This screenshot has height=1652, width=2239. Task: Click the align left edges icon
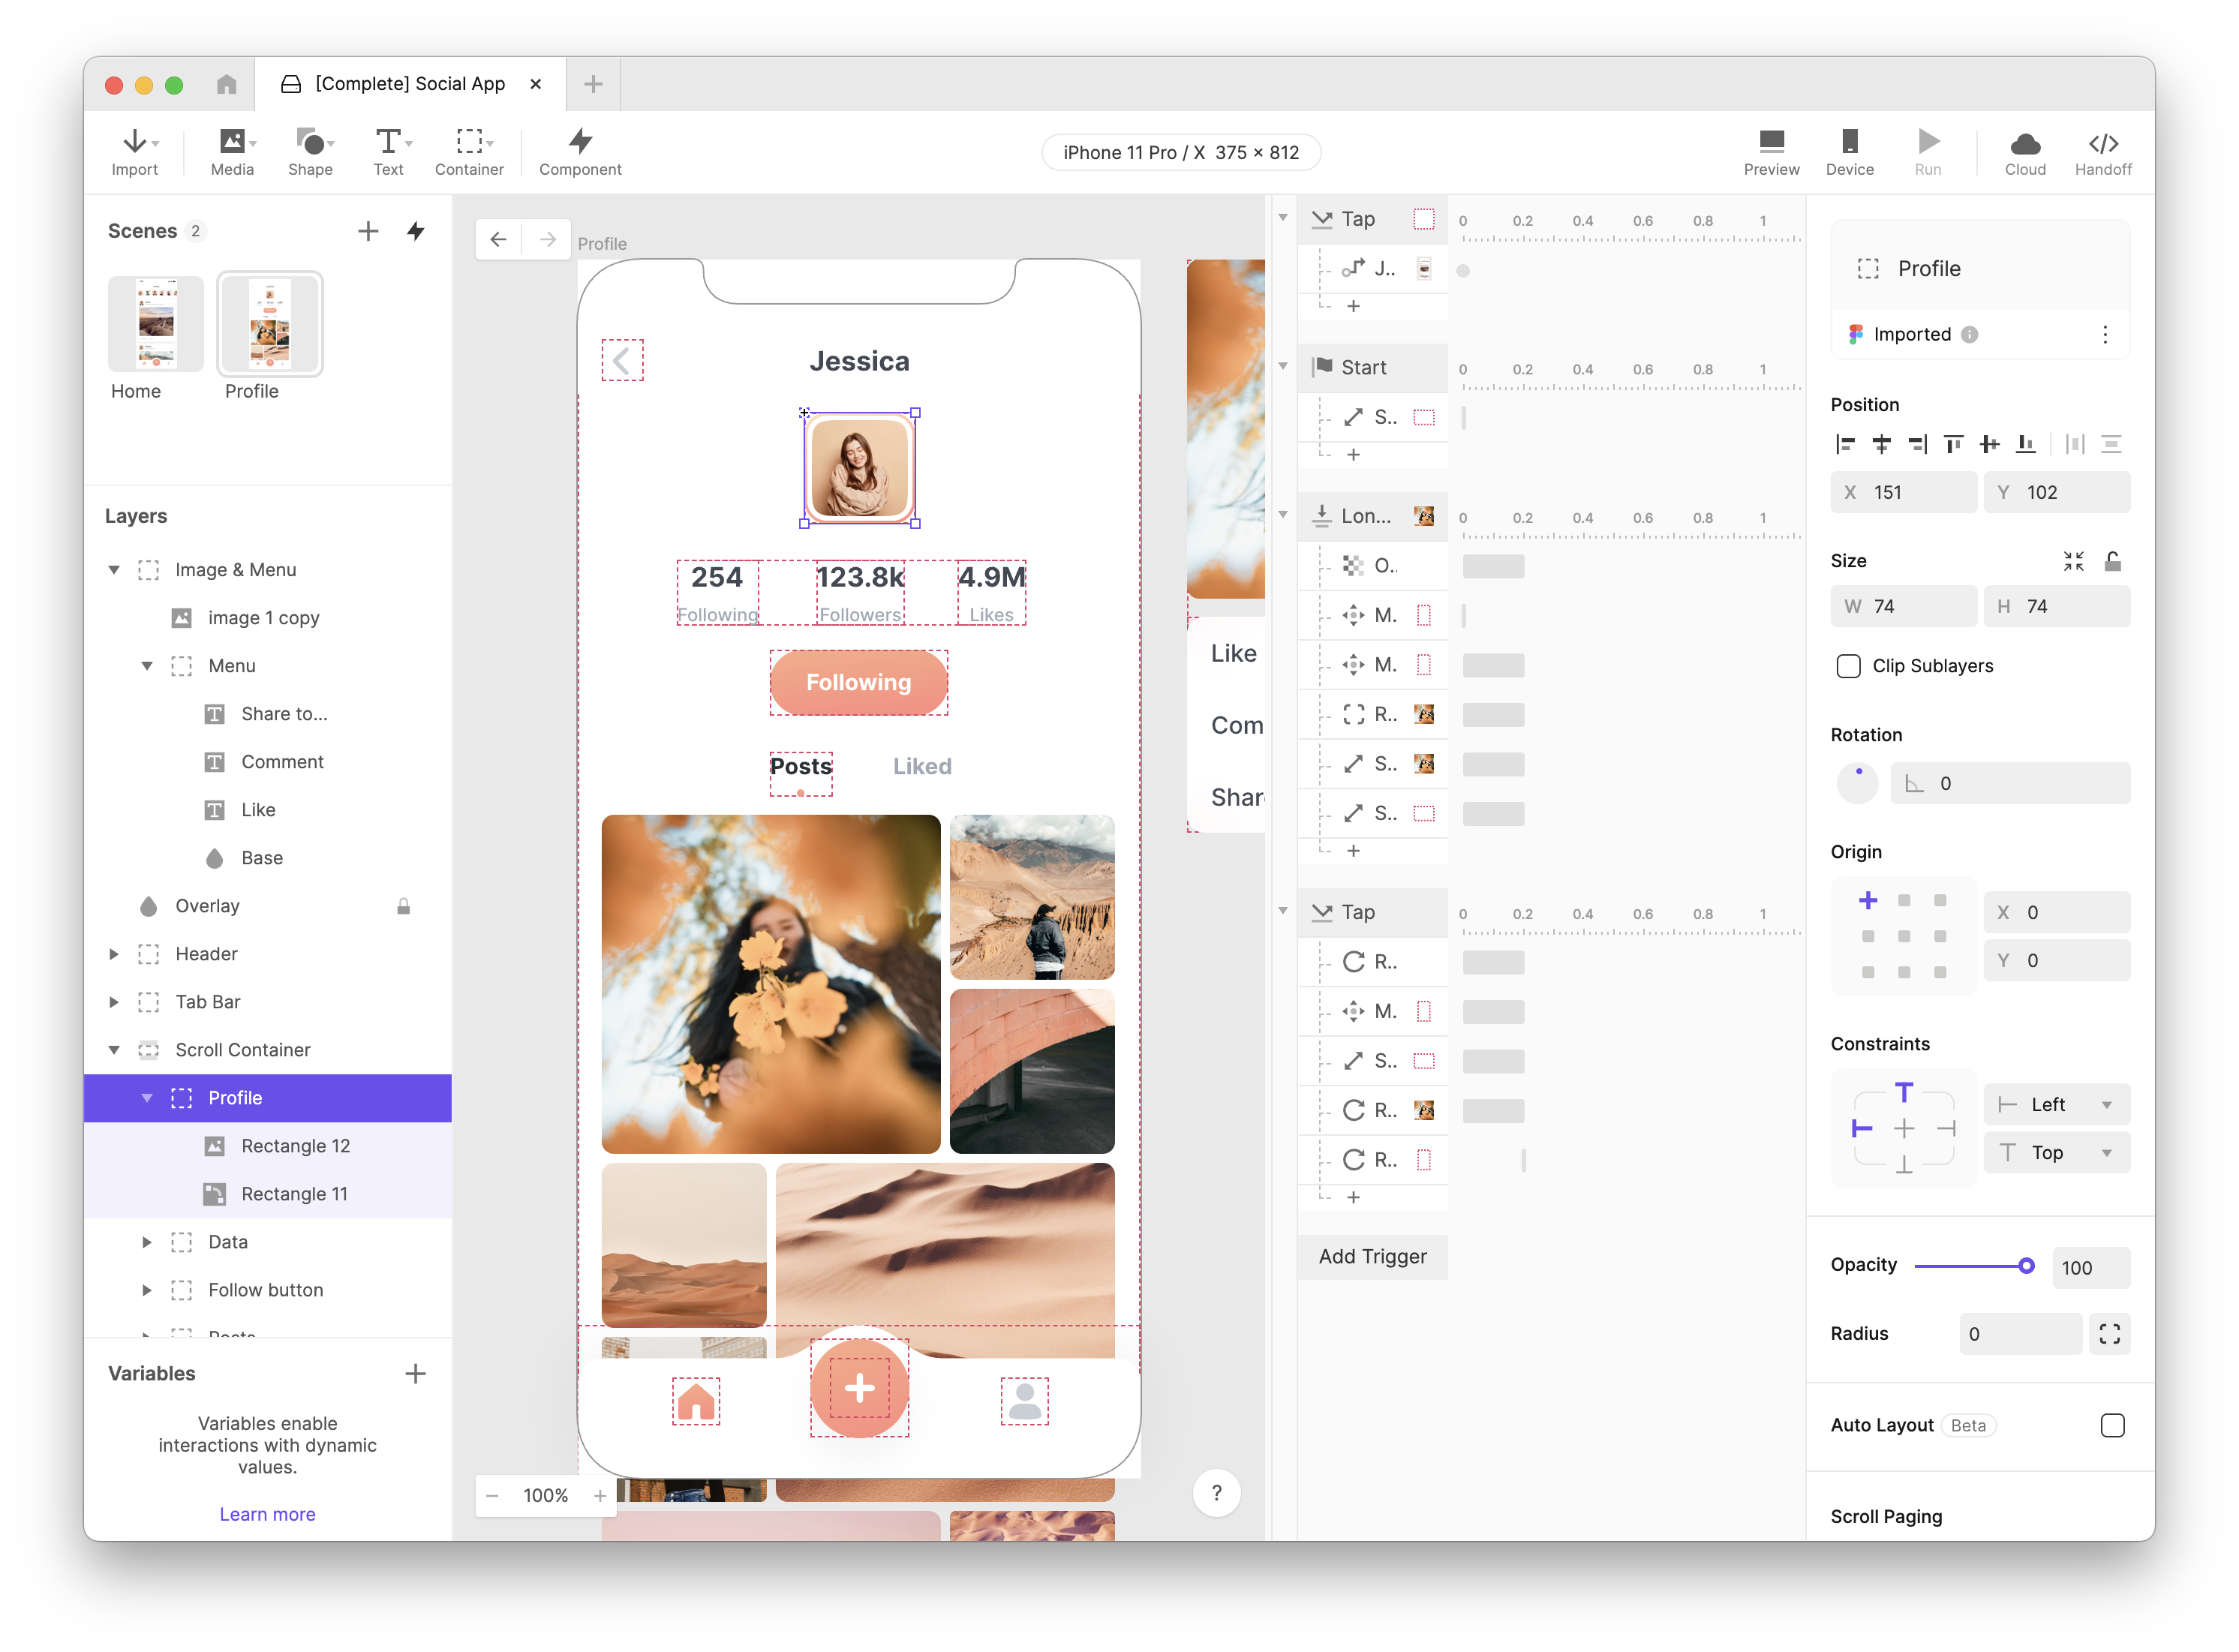click(x=1846, y=444)
